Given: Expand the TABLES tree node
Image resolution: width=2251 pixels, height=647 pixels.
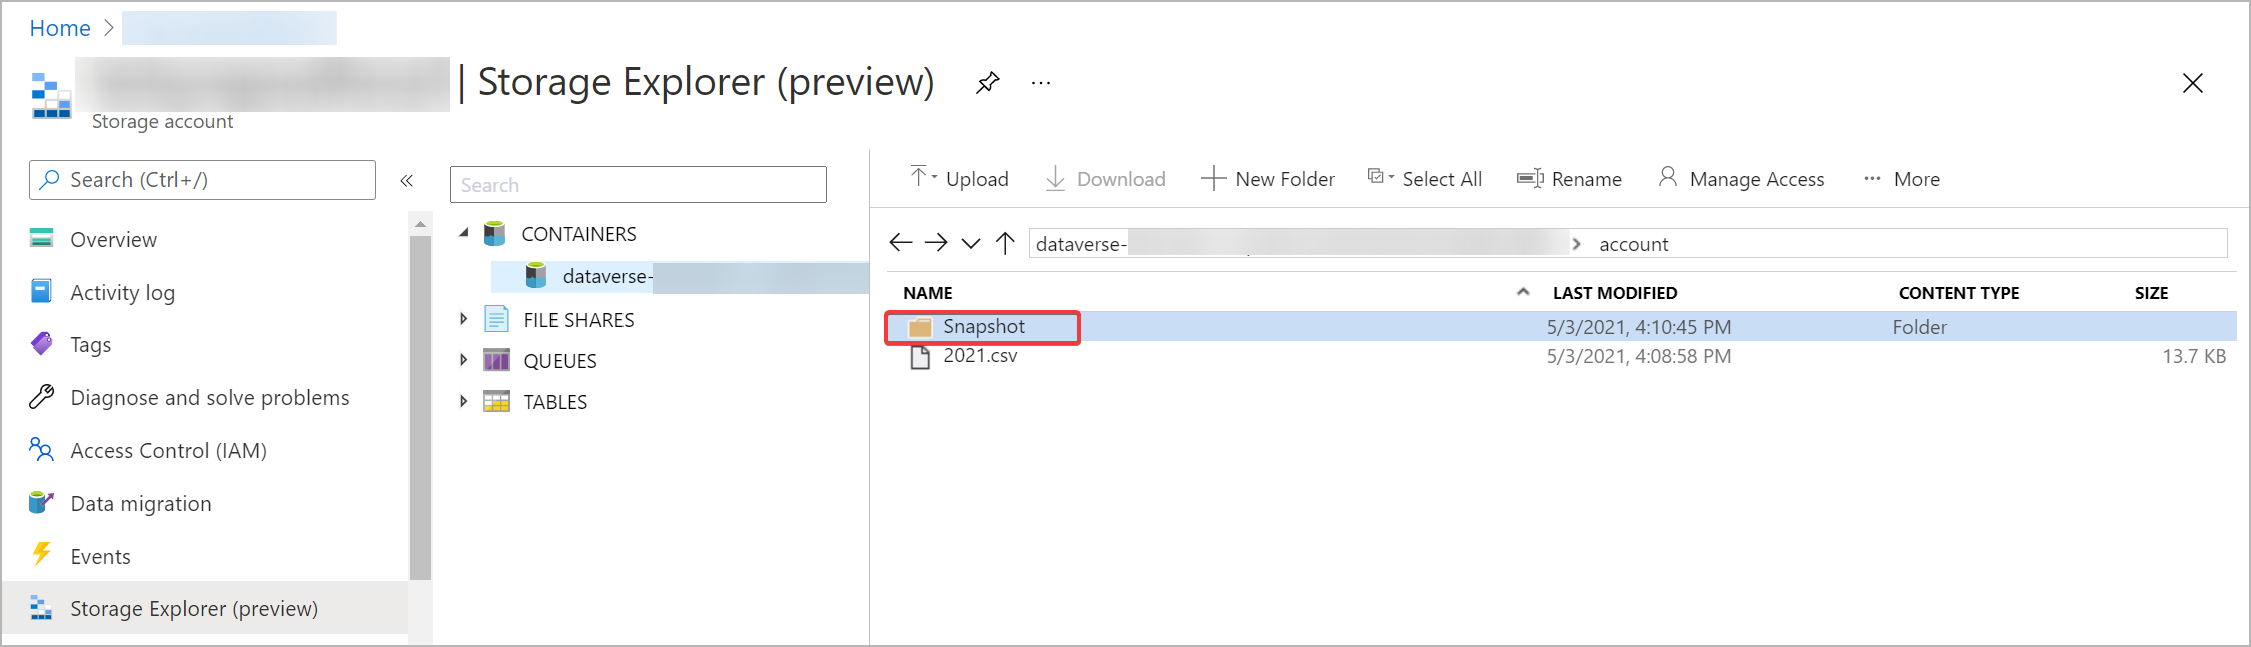Looking at the screenshot, I should 463,401.
